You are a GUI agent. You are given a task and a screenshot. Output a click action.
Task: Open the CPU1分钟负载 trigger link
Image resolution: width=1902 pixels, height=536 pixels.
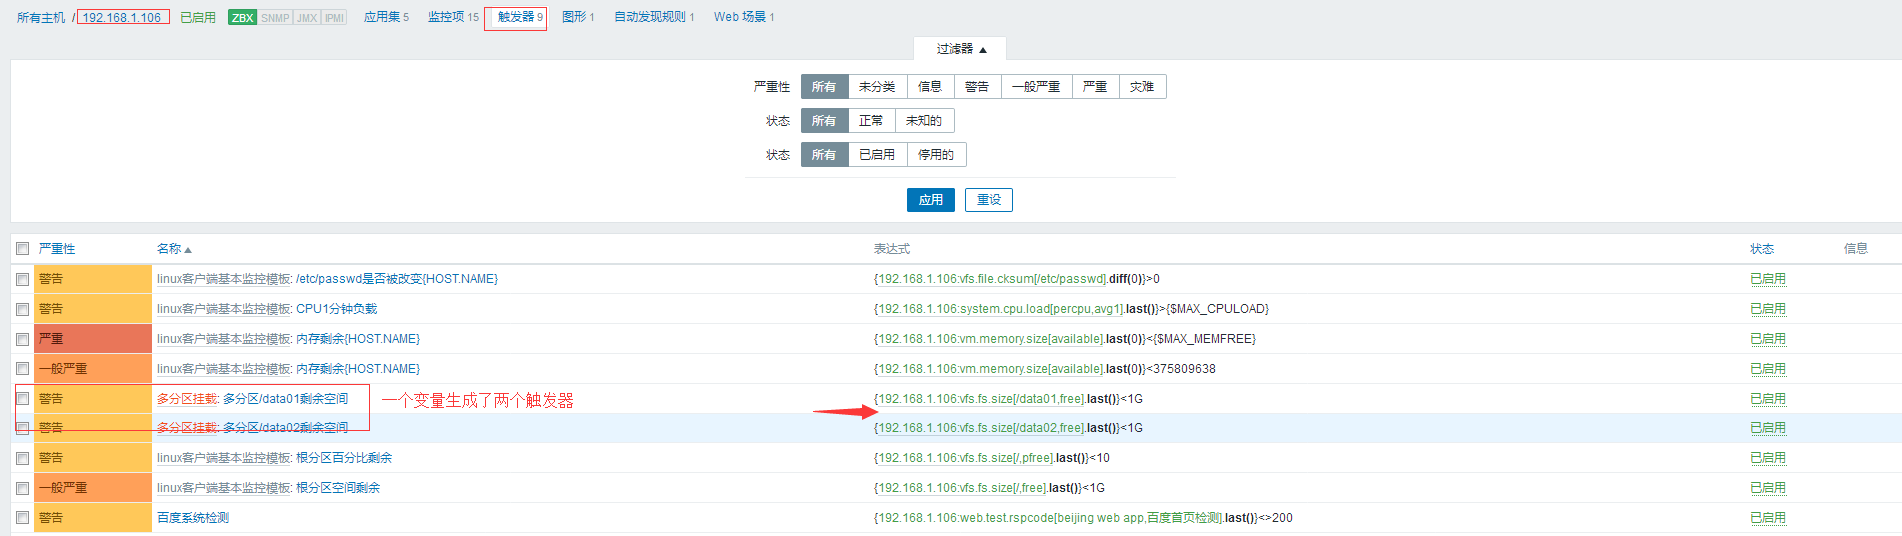pos(336,309)
